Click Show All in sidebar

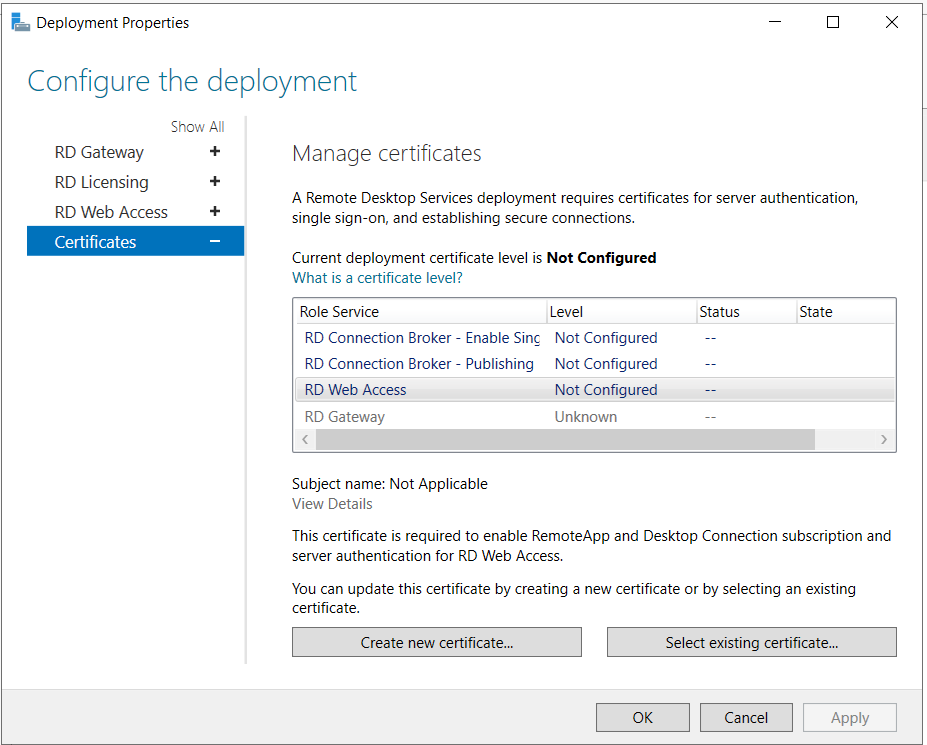pos(197,127)
